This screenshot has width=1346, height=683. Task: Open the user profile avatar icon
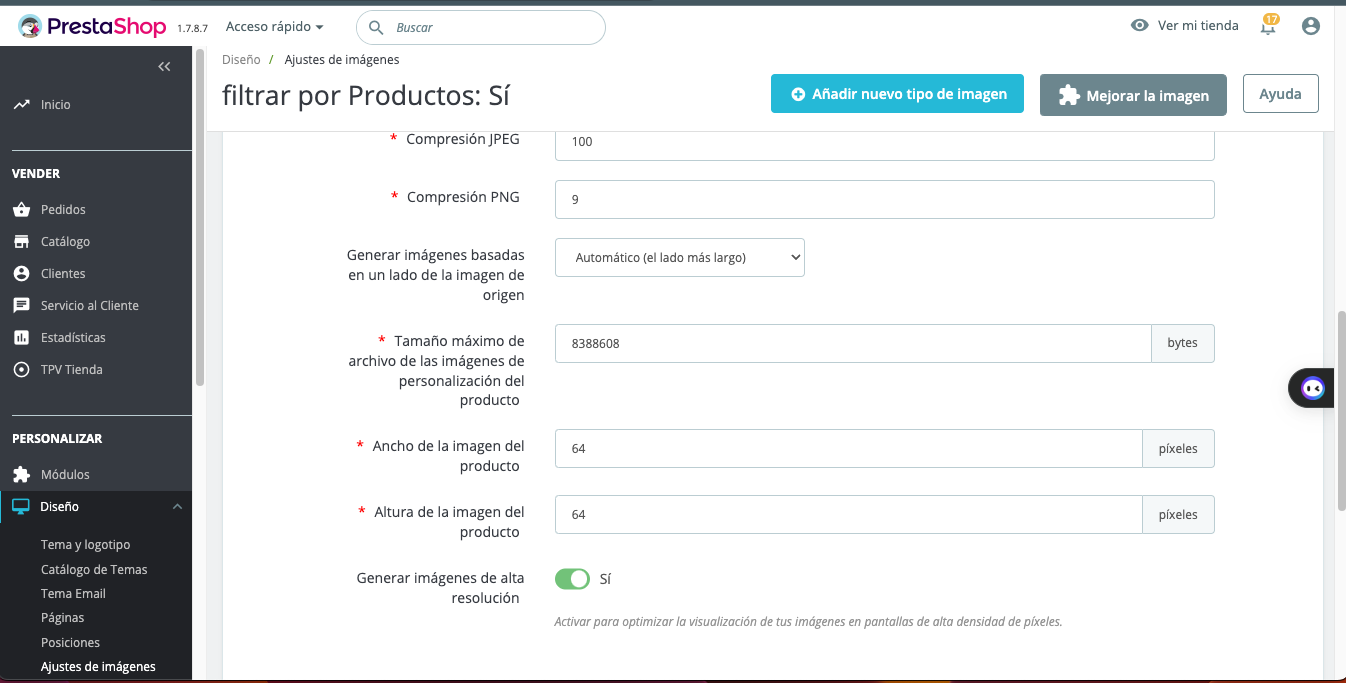point(1311,27)
